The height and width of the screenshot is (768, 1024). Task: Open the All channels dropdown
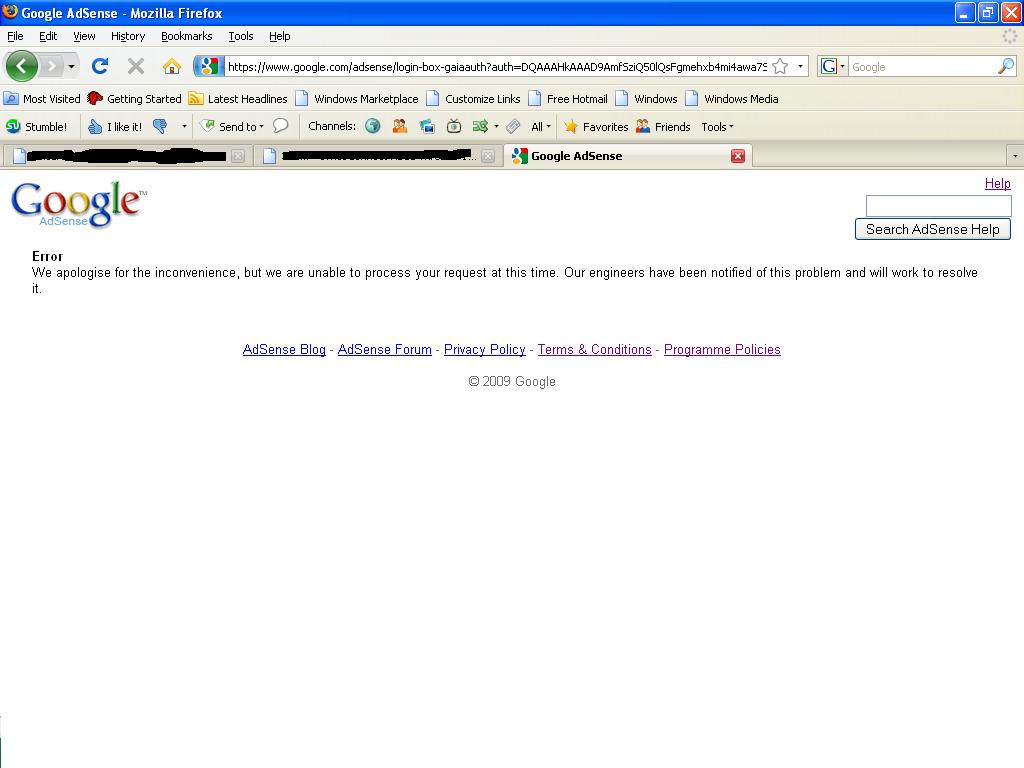click(541, 127)
